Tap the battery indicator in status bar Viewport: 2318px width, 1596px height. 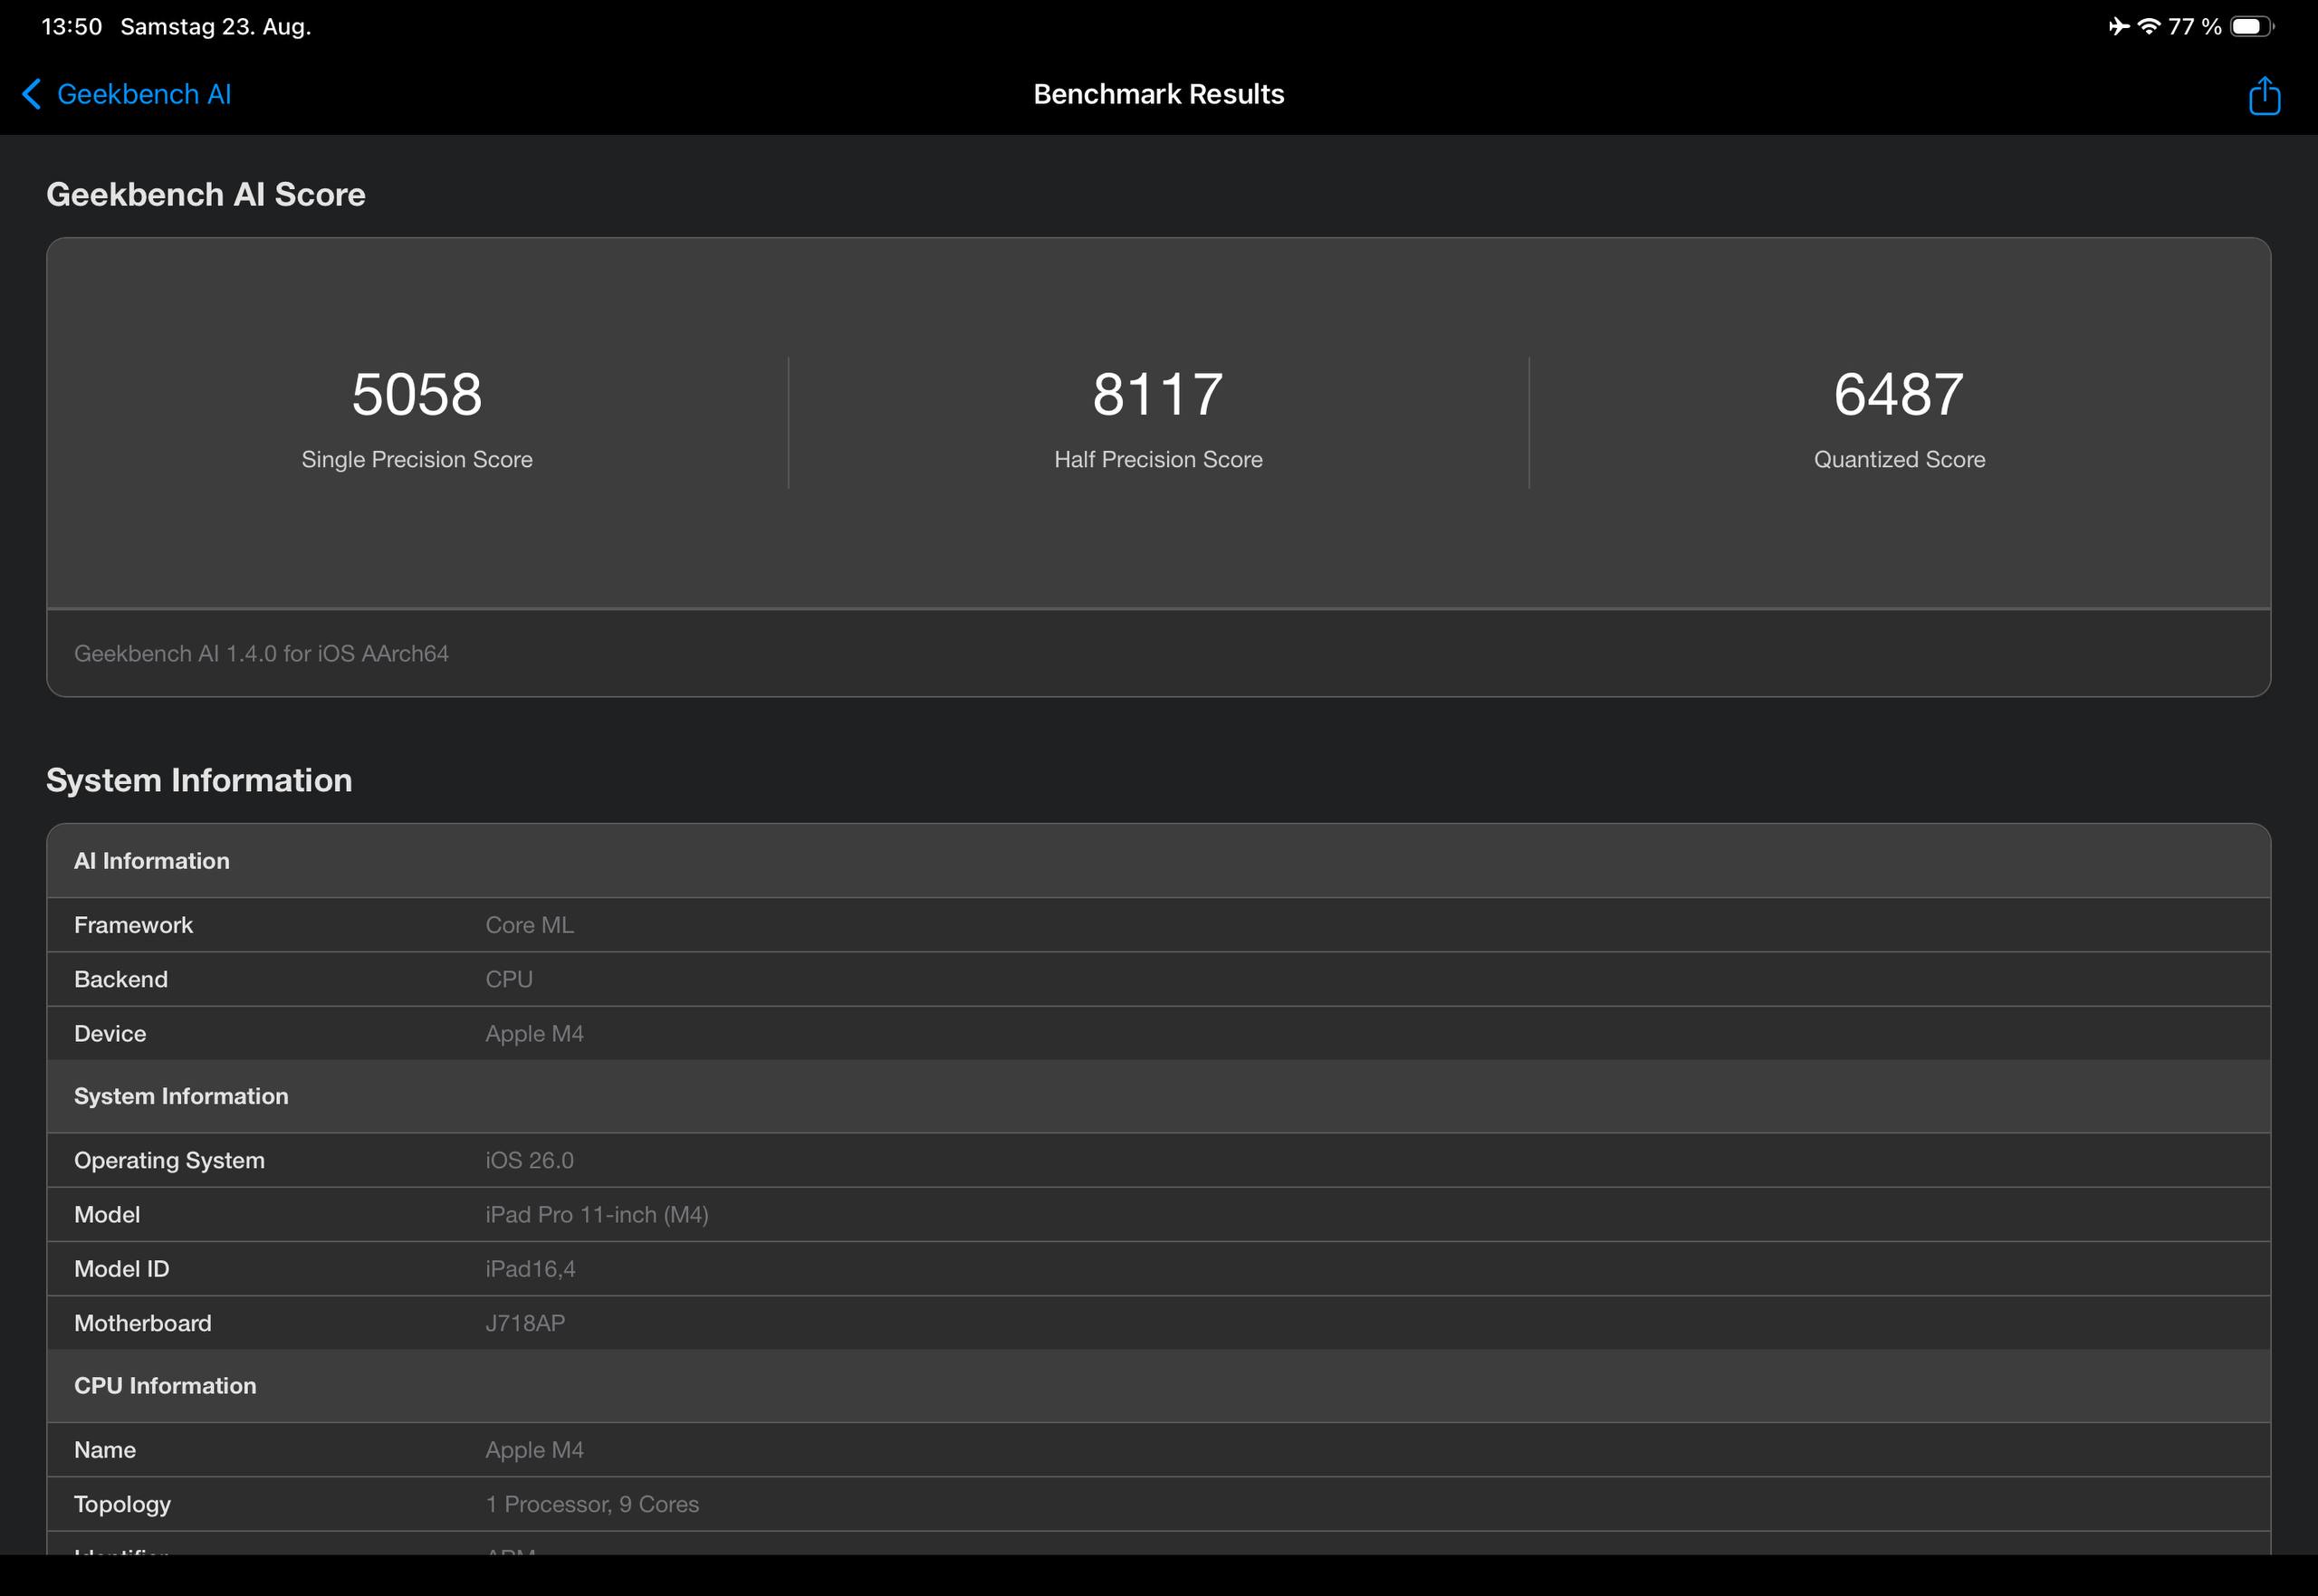2252,27
